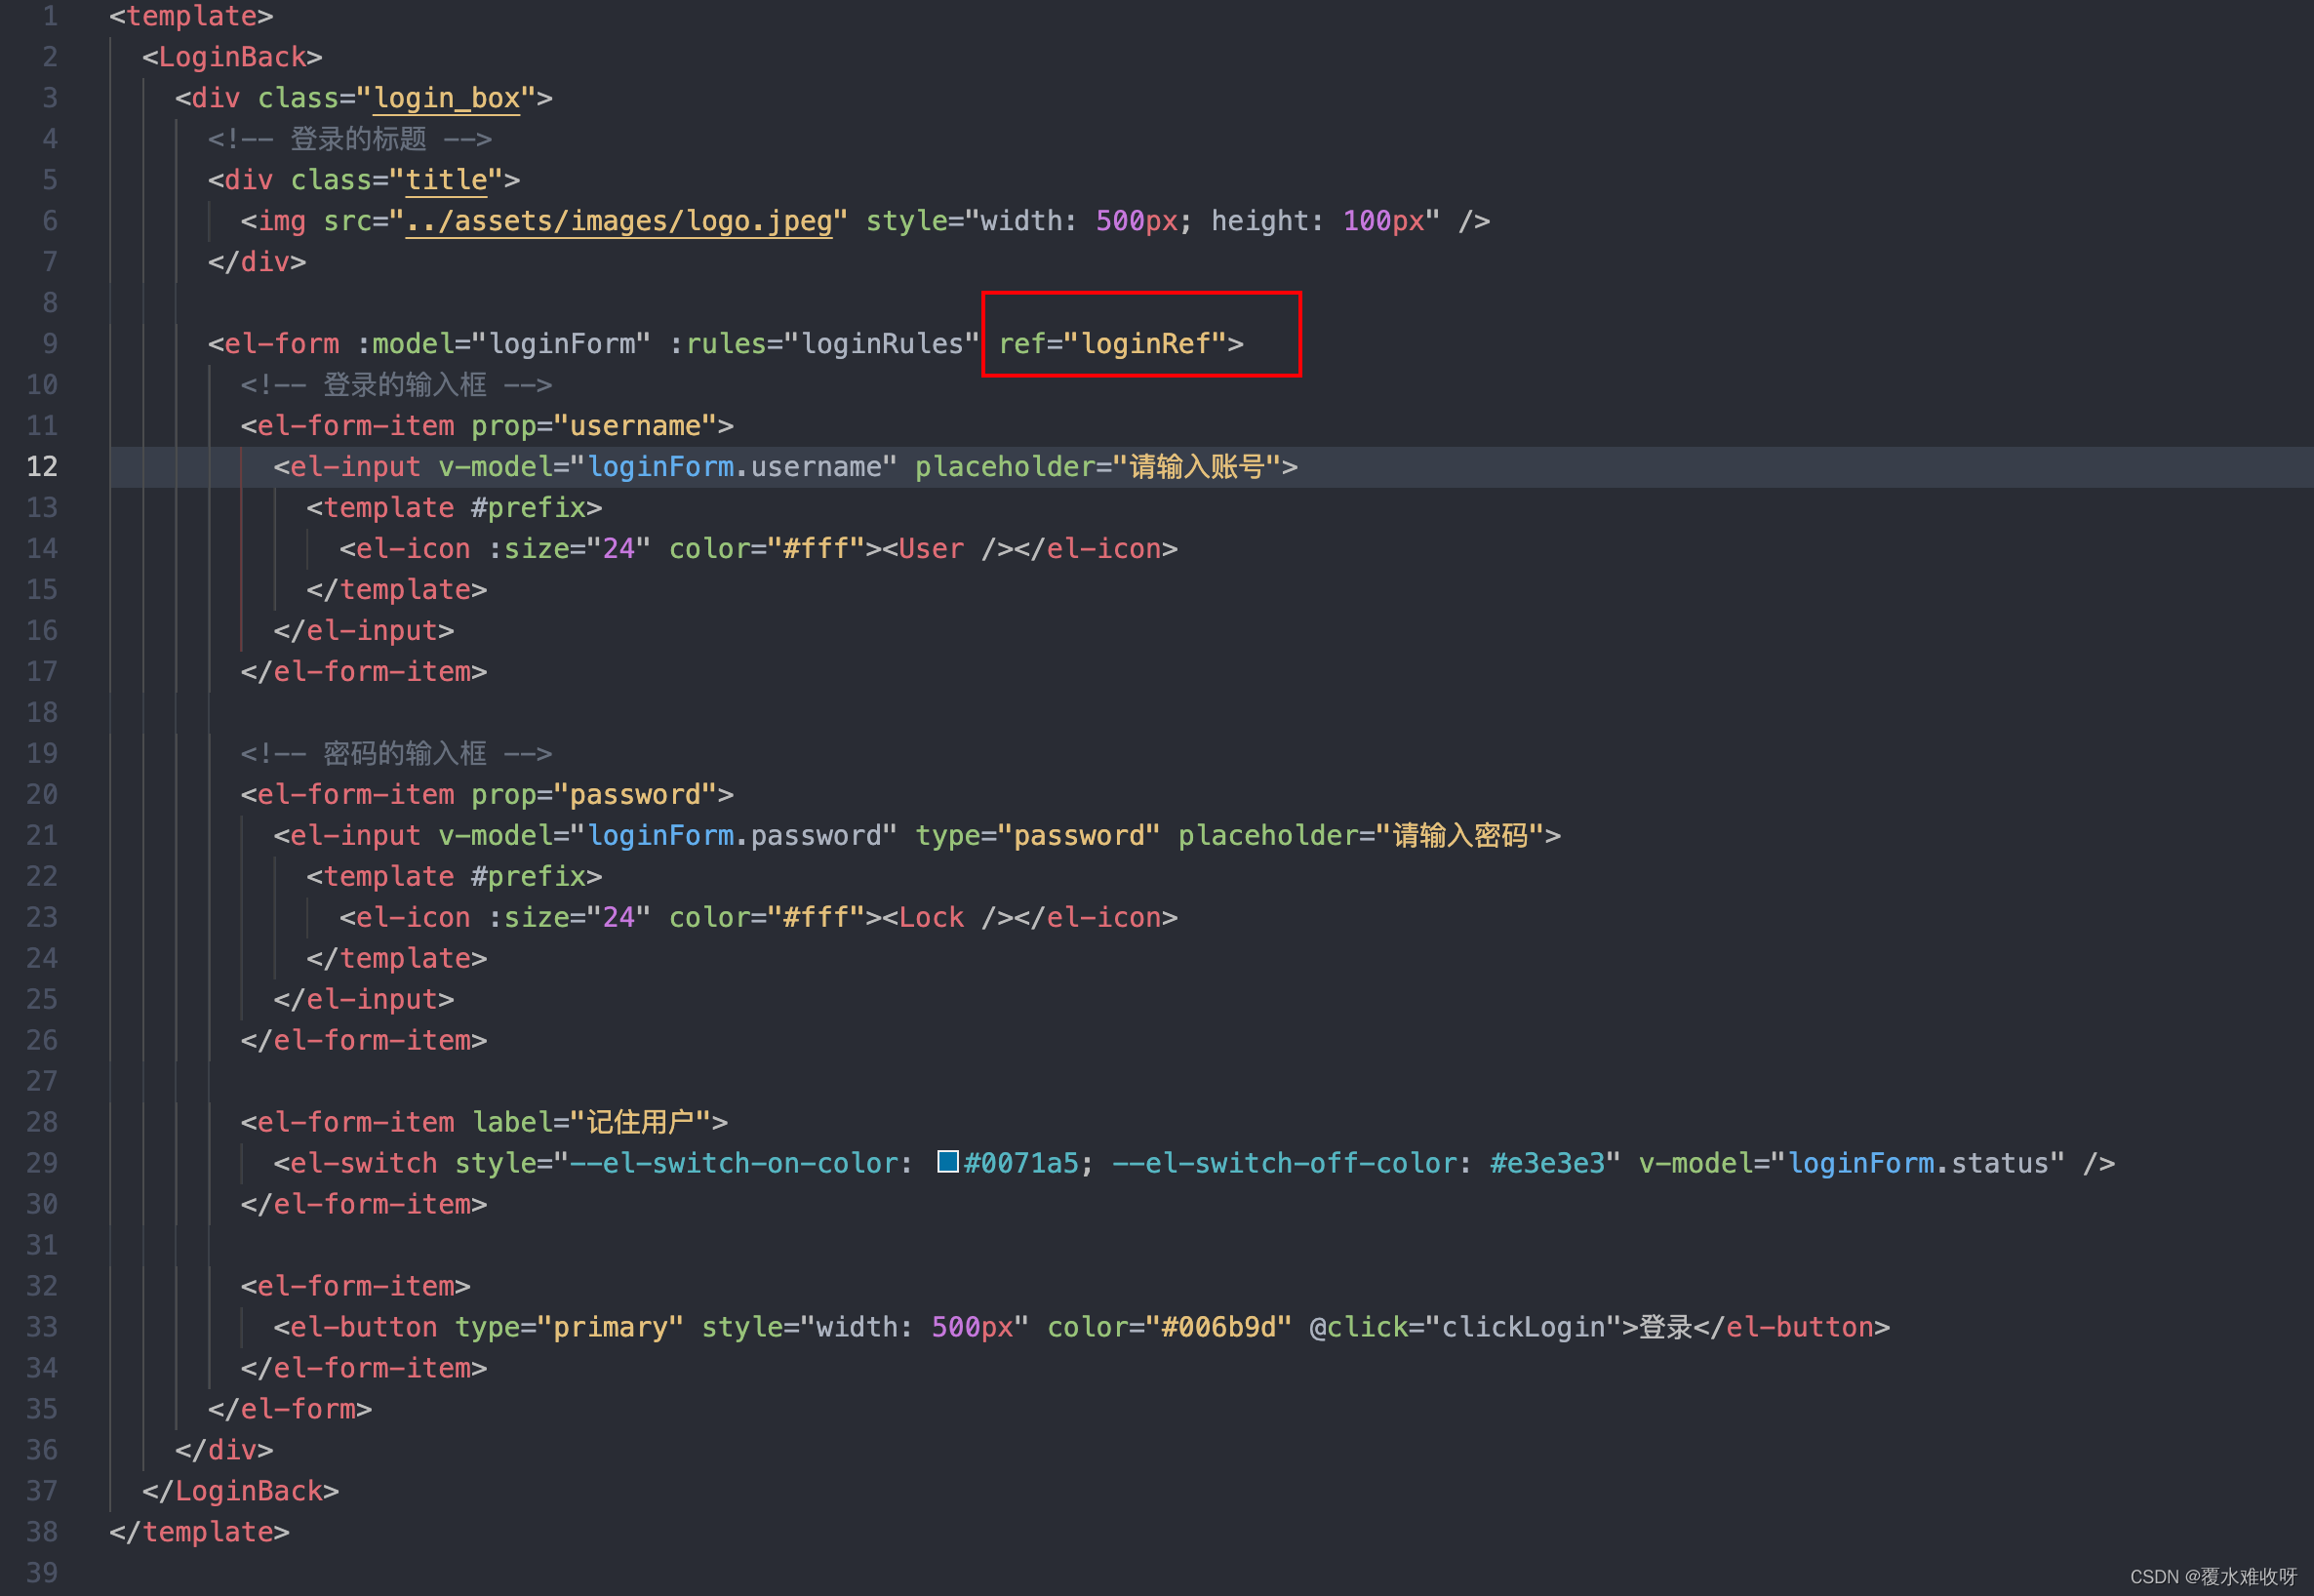Click the #006b9d button color value

click(1218, 1327)
